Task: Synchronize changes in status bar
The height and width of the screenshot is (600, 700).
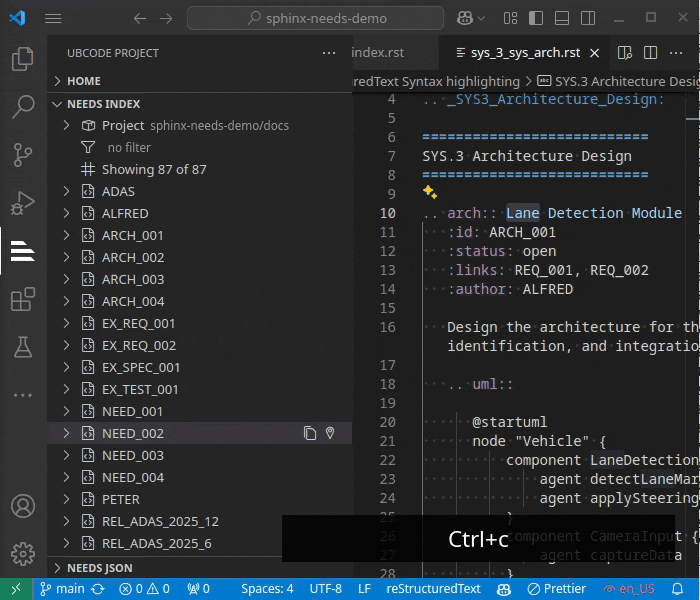Action: [98, 589]
